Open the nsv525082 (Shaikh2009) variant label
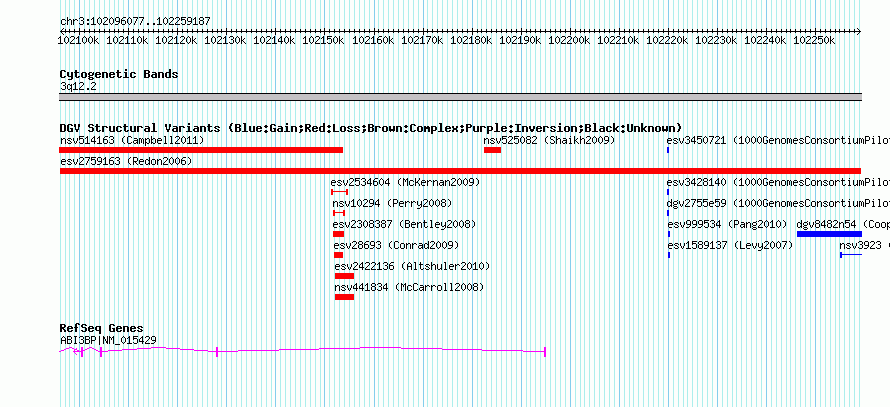Viewport: 890px width, 407px height. (x=549, y=140)
